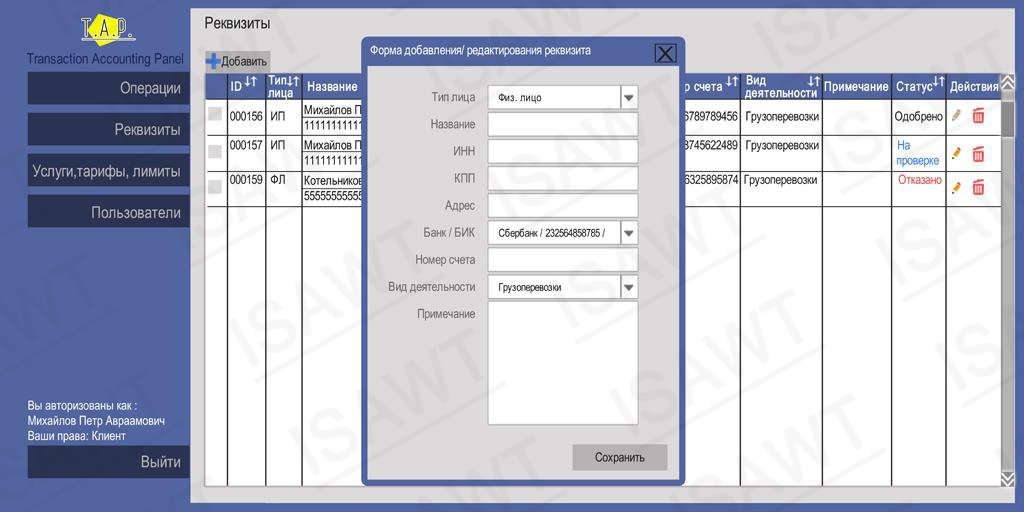Viewport: 1024px width, 512px height.
Task: Delete requisite 000156 with trash icon
Action: click(978, 116)
